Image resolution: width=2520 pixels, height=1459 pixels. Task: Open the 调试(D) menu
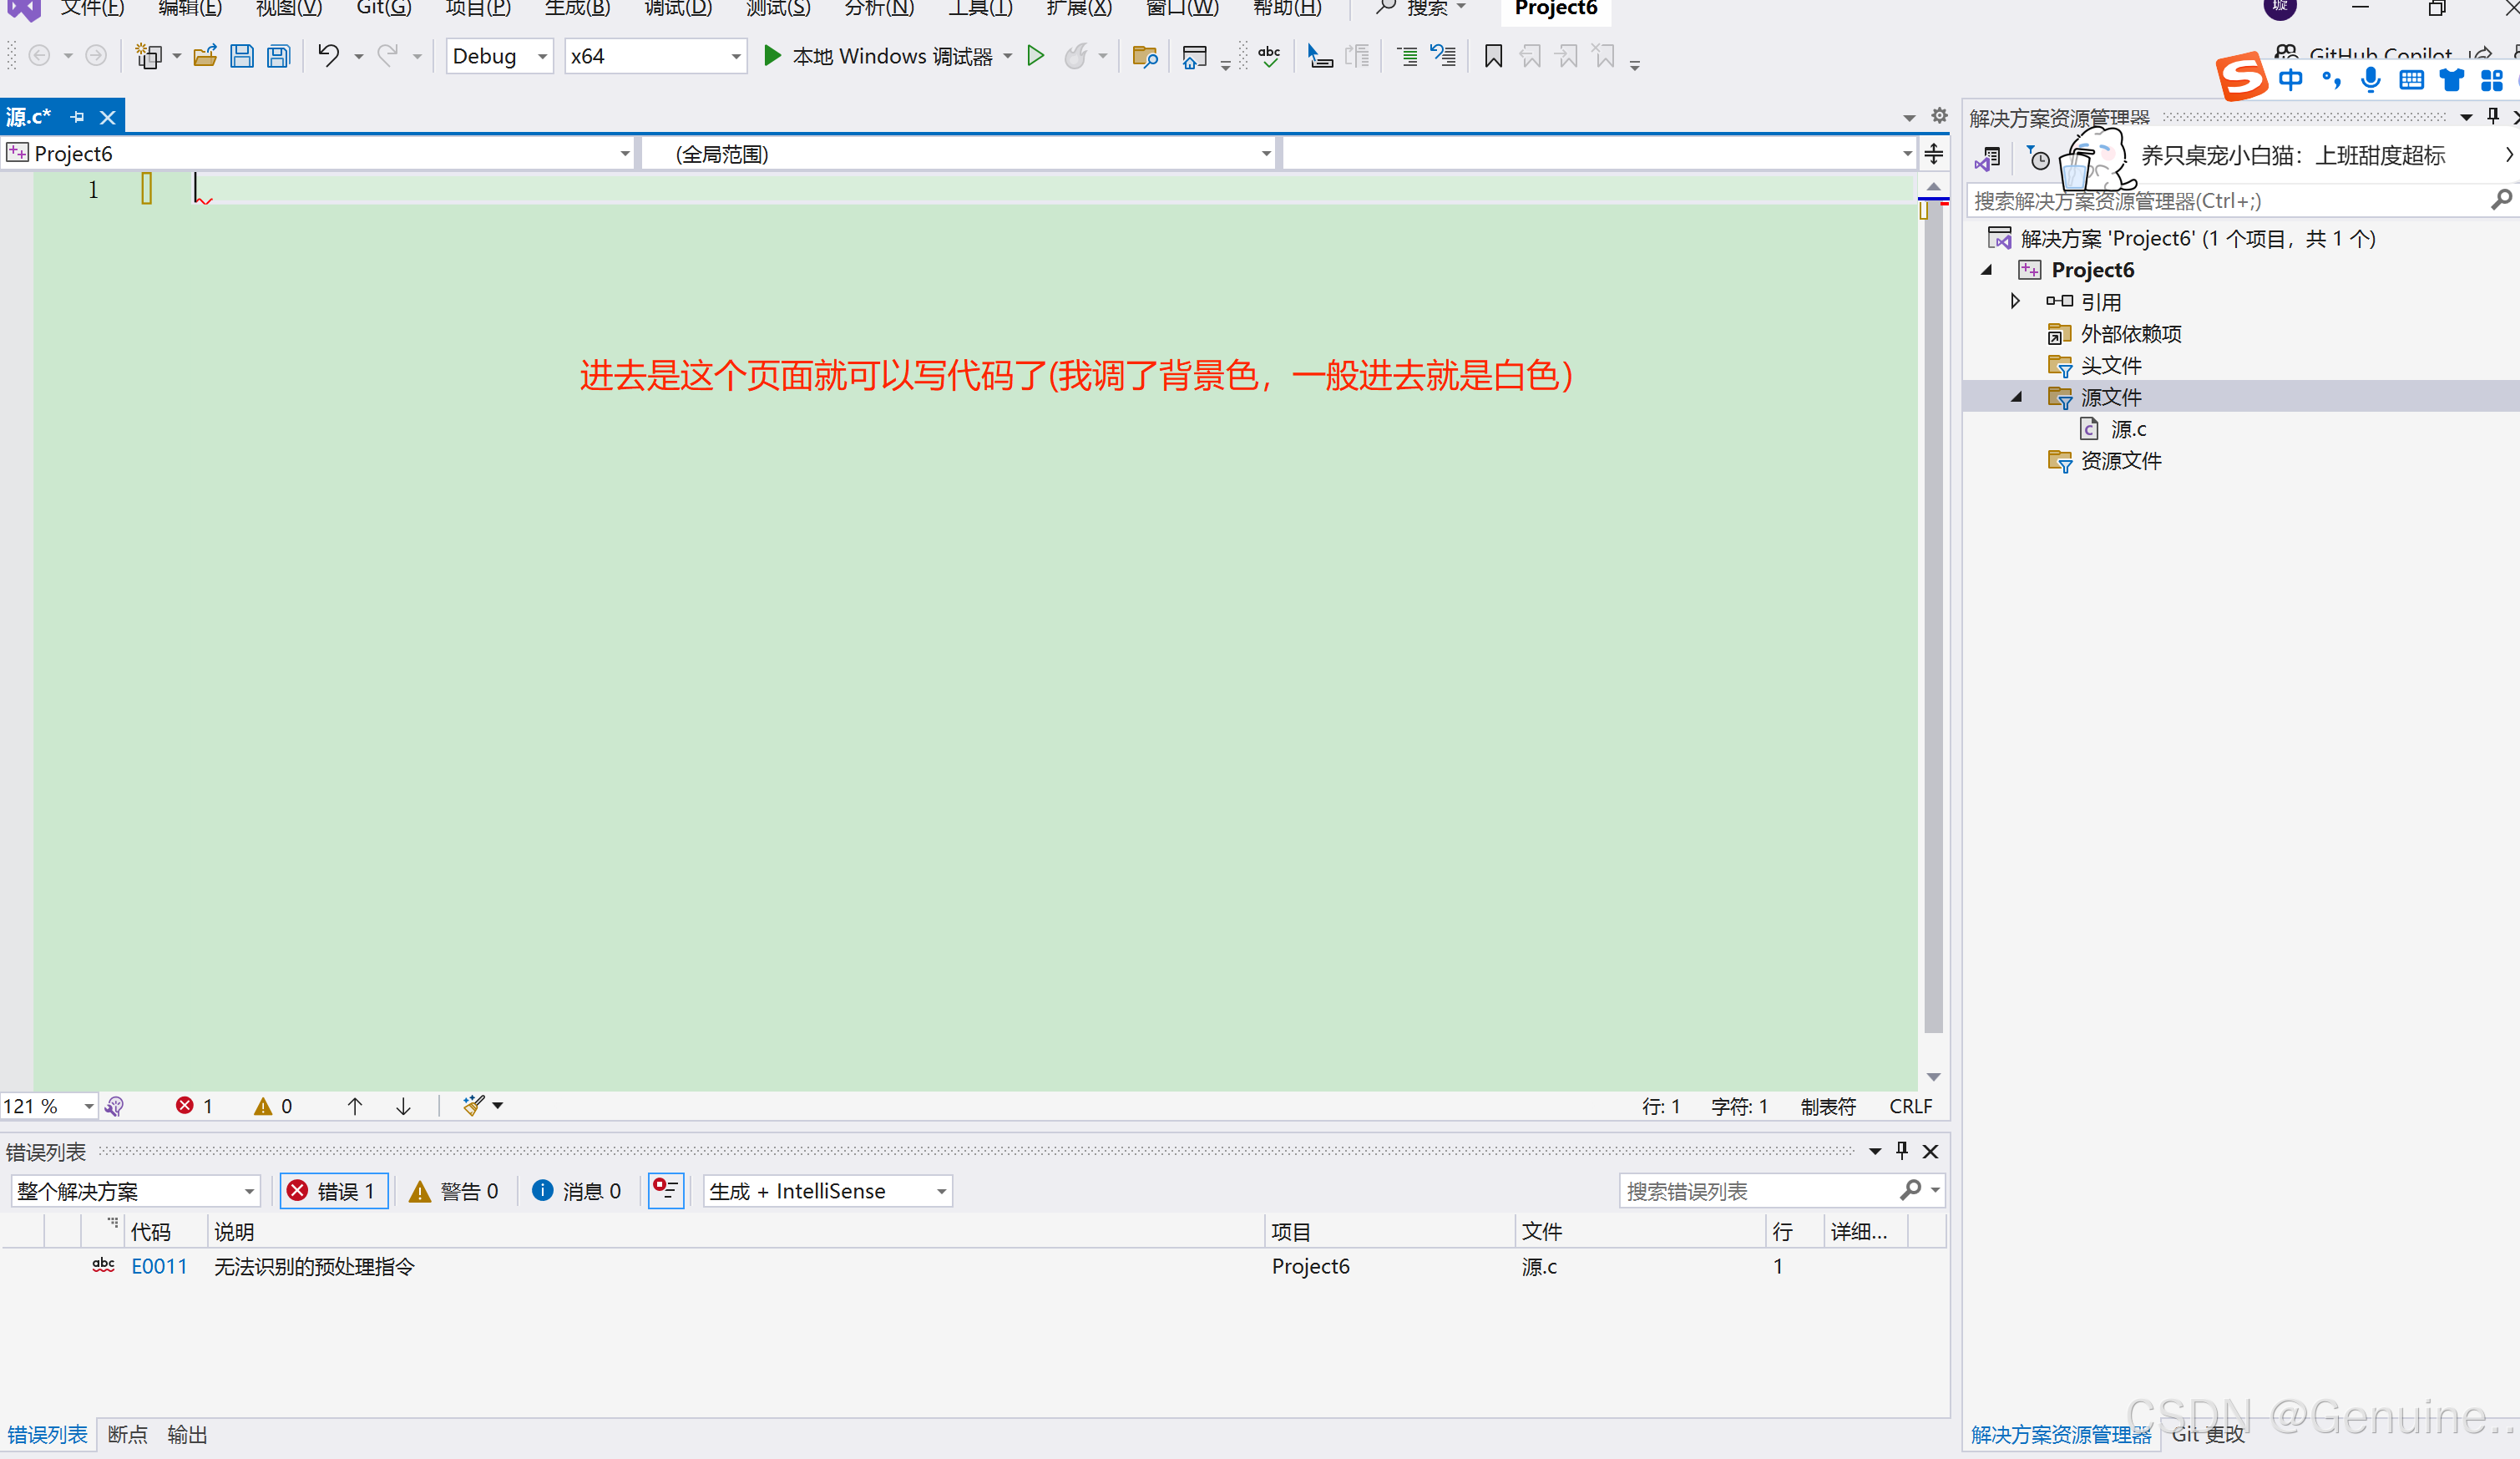coord(677,8)
